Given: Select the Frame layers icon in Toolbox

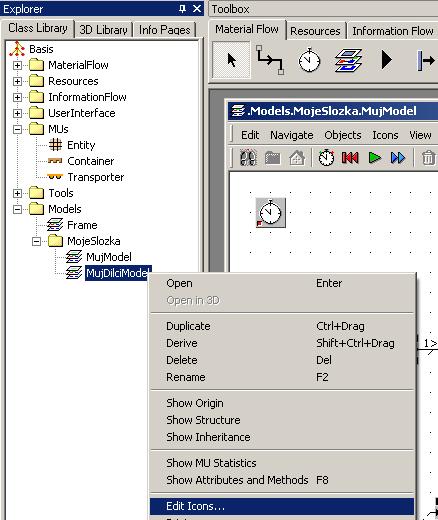Looking at the screenshot, I should coord(348,60).
